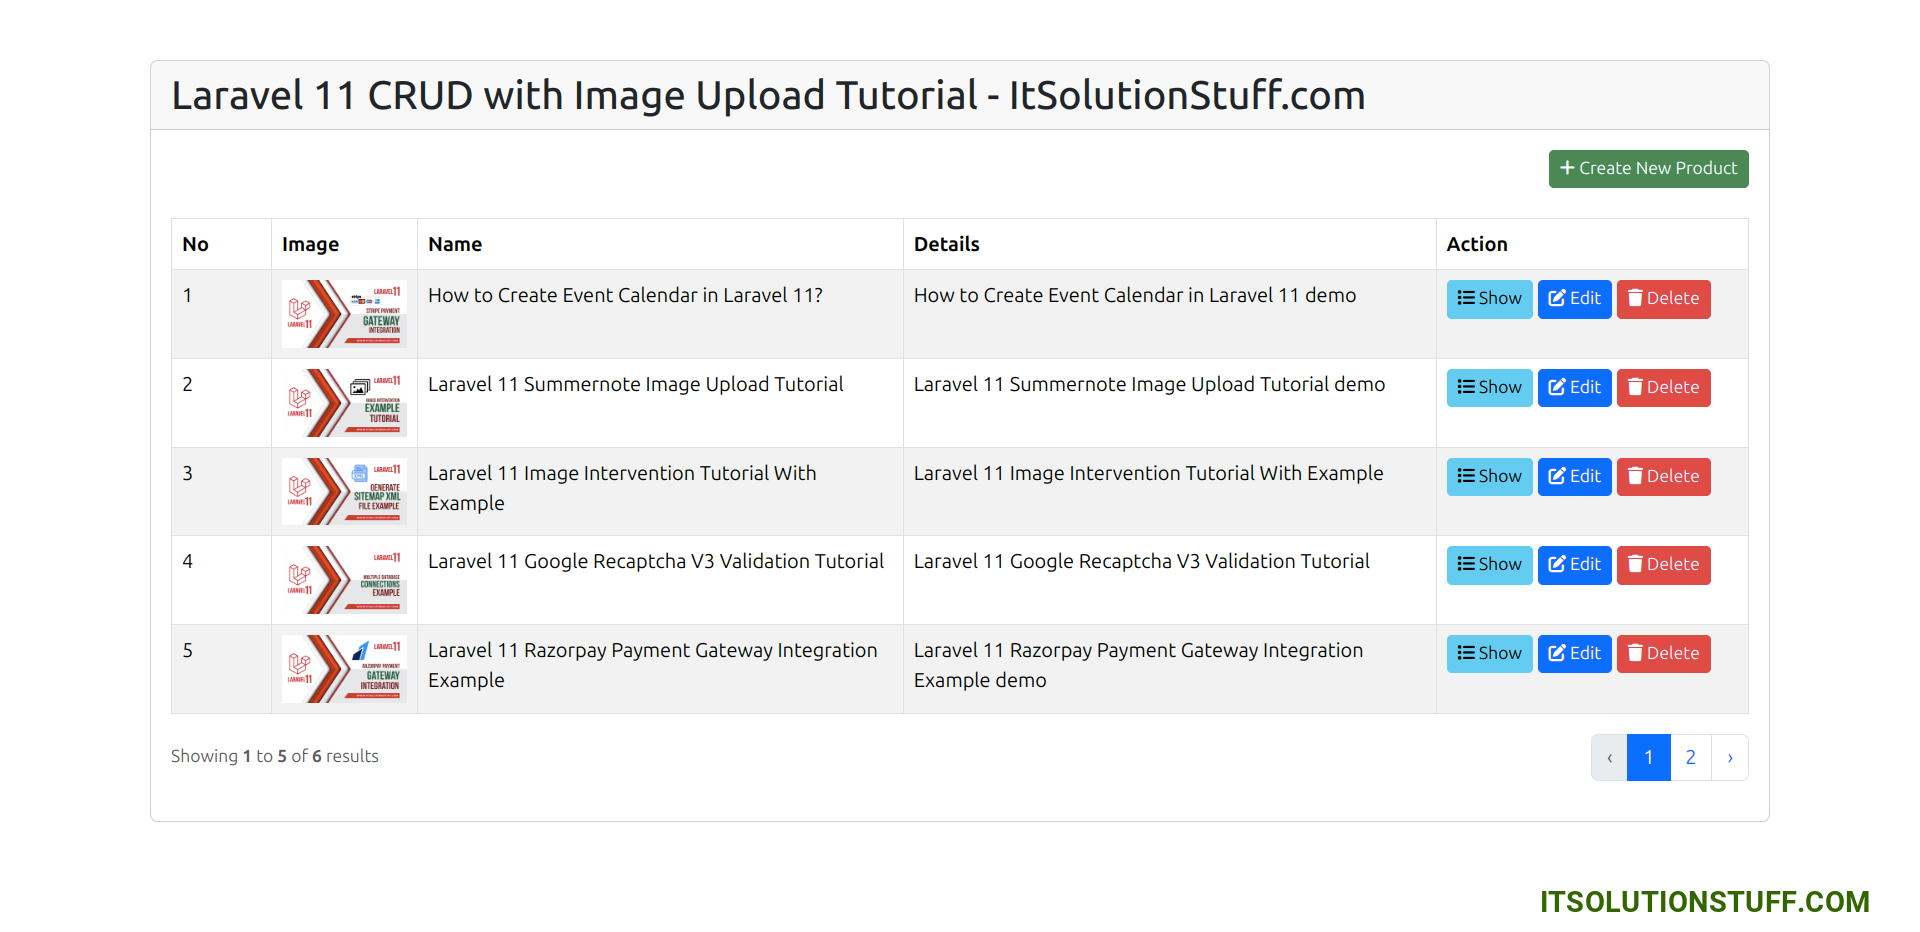Select details 'Laravel 11 Razorpay Payment Gateway Integration Example demo'
The height and width of the screenshot is (932, 1920).
point(1138,666)
